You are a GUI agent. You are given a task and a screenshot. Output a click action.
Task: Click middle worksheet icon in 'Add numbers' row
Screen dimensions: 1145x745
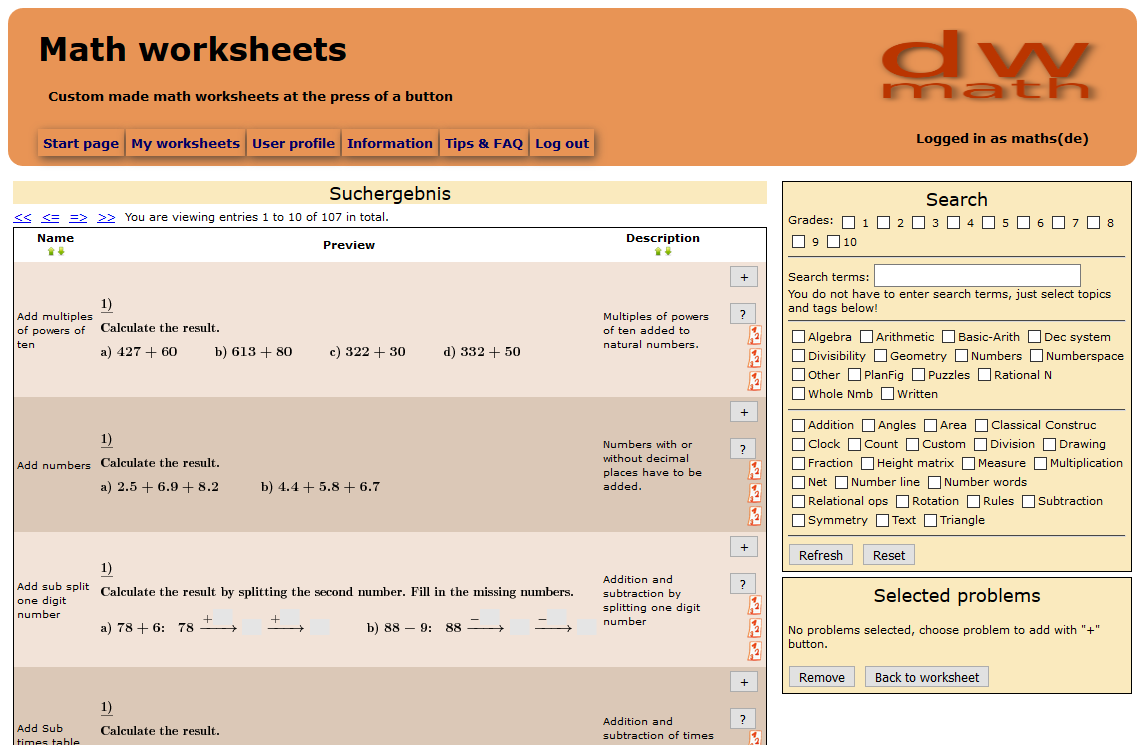[754, 493]
